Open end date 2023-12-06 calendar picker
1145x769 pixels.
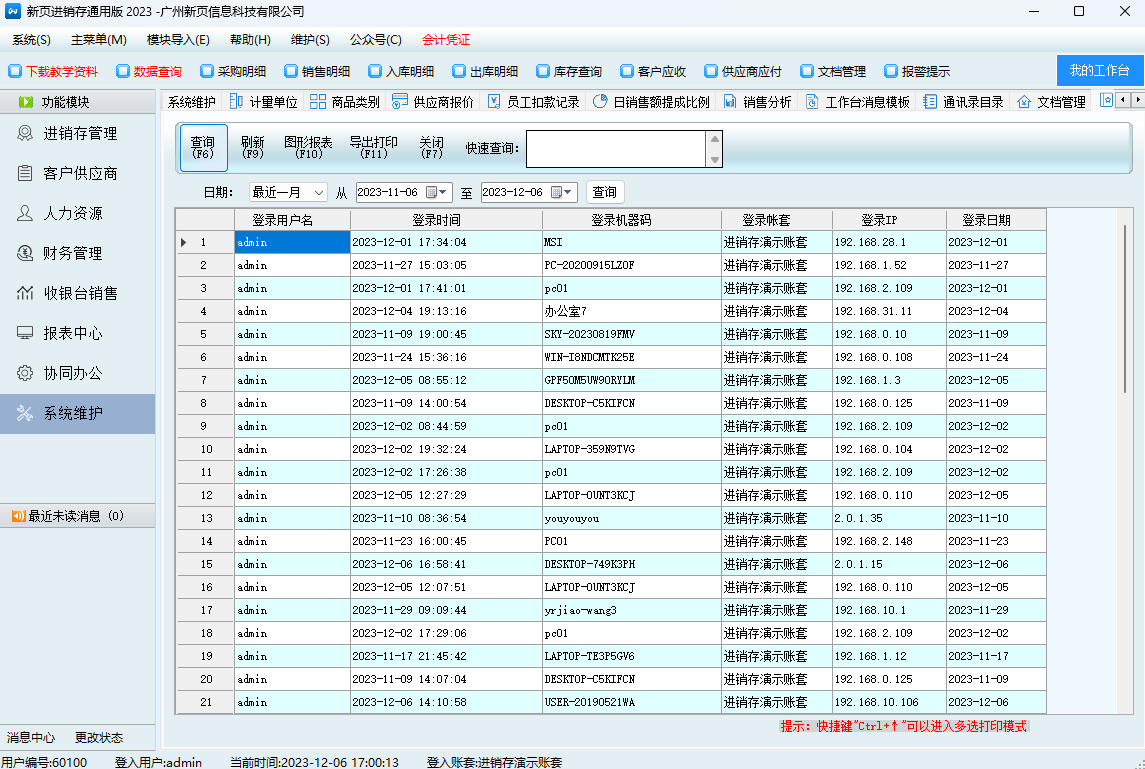[561, 192]
